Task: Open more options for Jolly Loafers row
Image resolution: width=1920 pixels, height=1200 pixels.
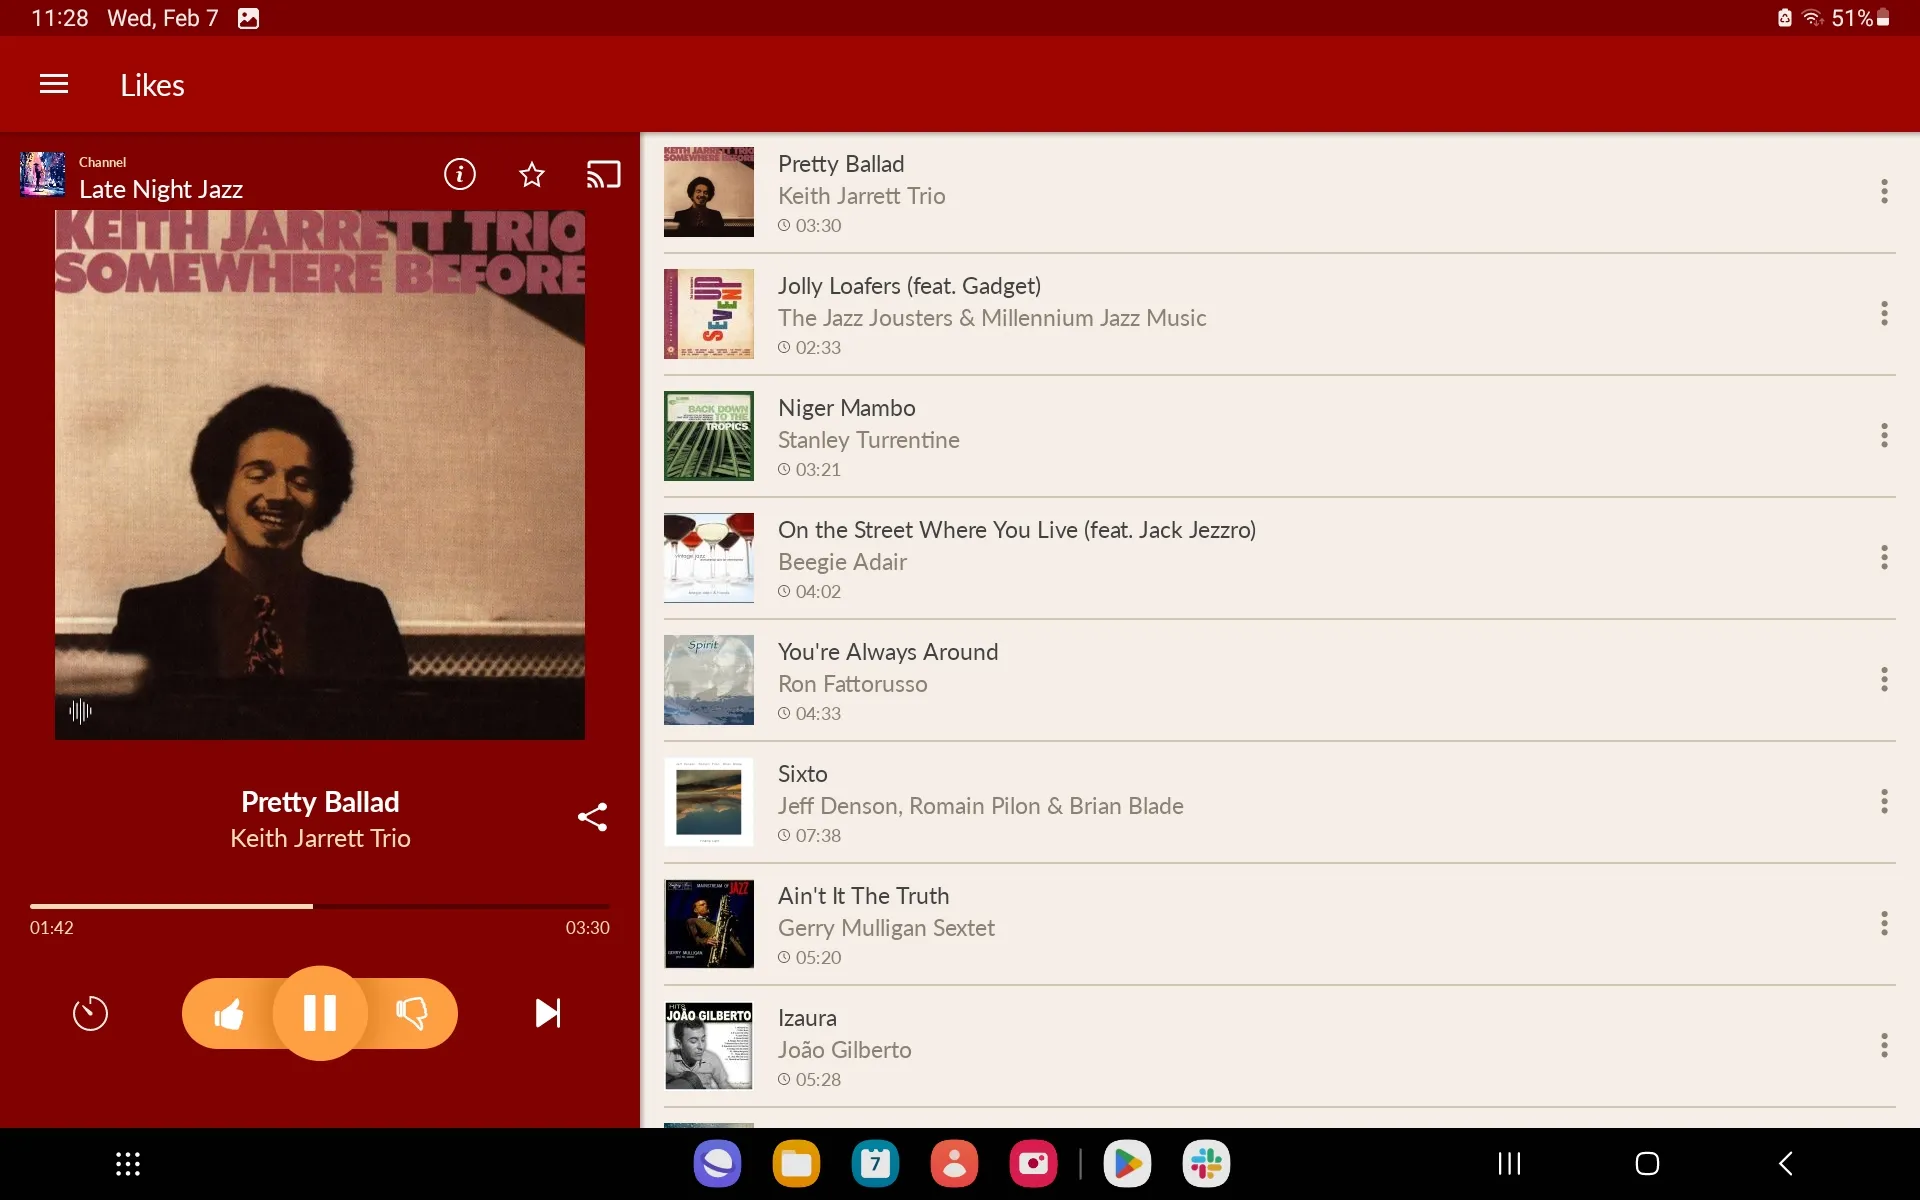Action: pos(1884,314)
